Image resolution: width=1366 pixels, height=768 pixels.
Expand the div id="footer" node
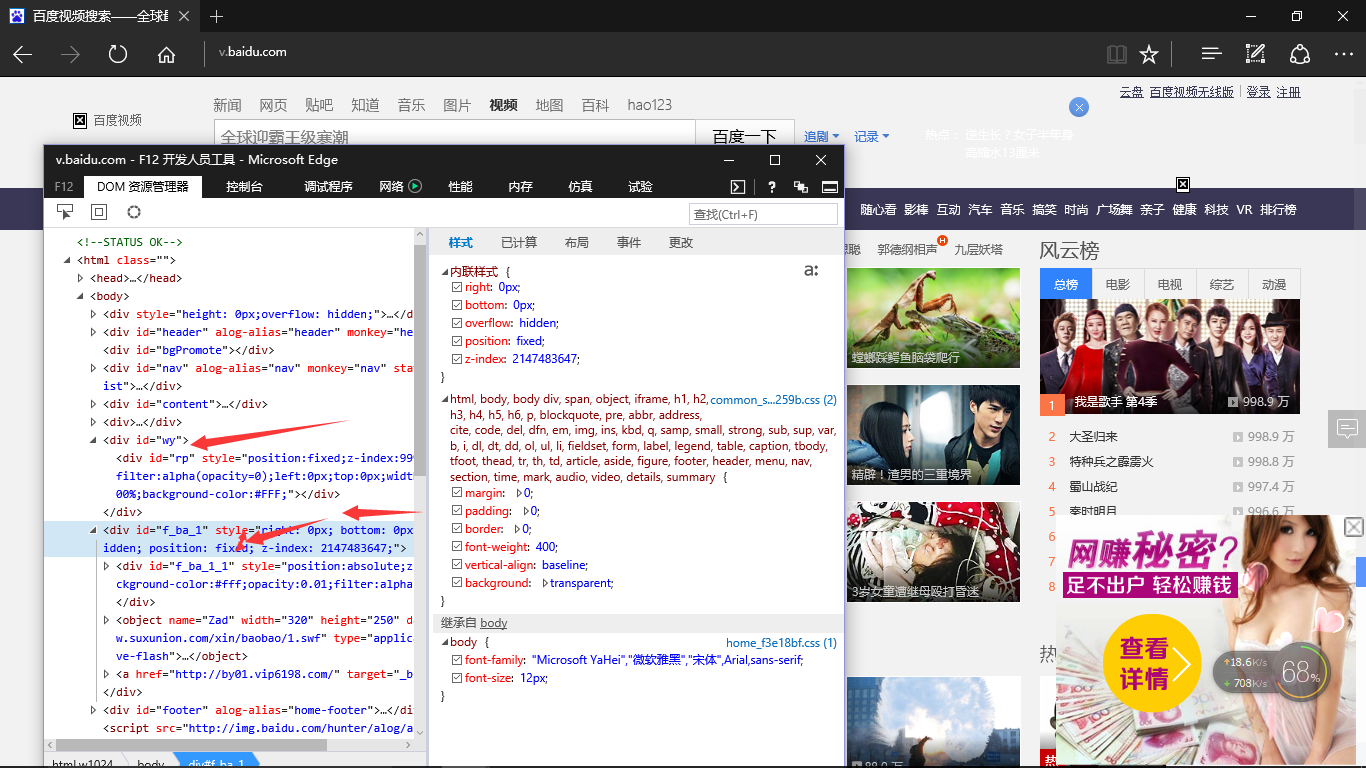click(x=94, y=710)
